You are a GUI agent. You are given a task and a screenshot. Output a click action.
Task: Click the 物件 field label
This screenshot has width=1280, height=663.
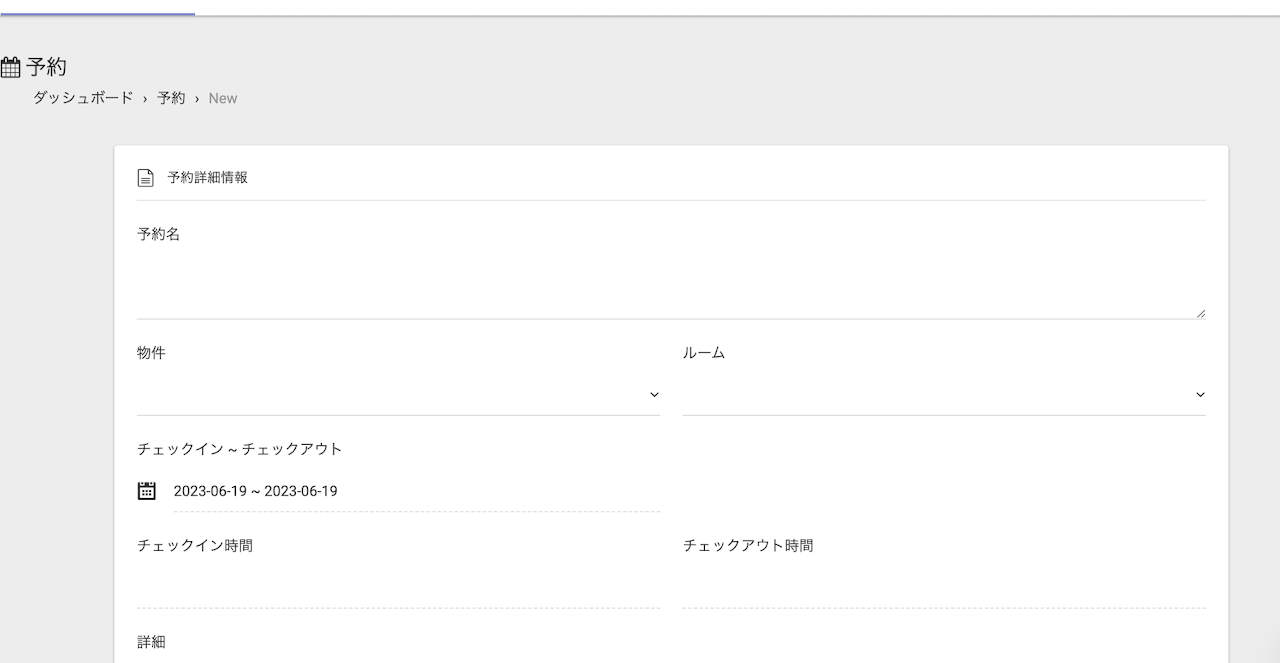[151, 353]
